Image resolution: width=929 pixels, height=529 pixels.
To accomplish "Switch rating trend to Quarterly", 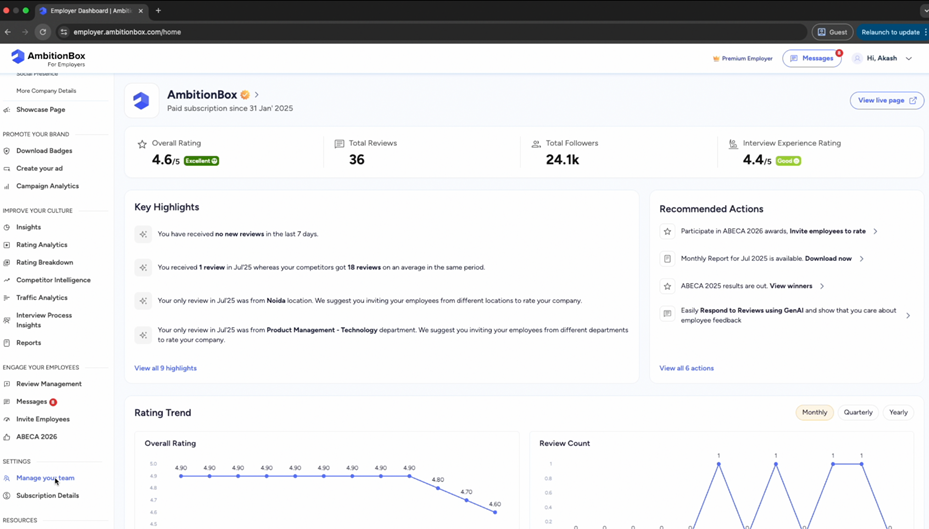I will click(x=857, y=412).
